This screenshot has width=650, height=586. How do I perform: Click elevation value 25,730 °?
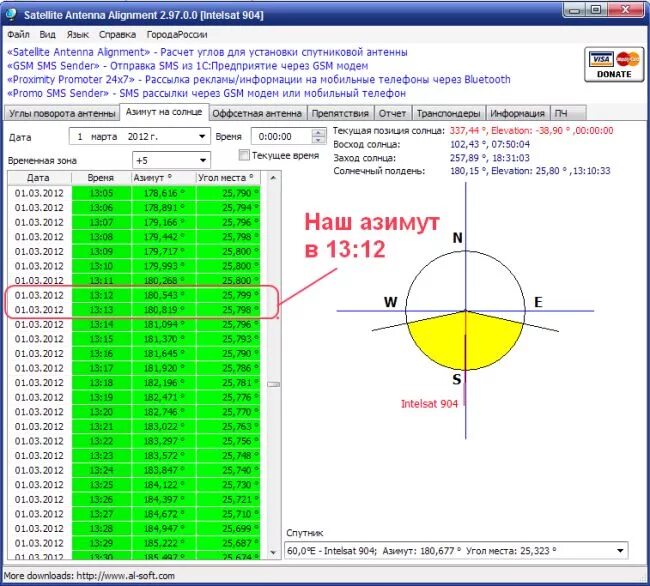pyautogui.click(x=228, y=485)
